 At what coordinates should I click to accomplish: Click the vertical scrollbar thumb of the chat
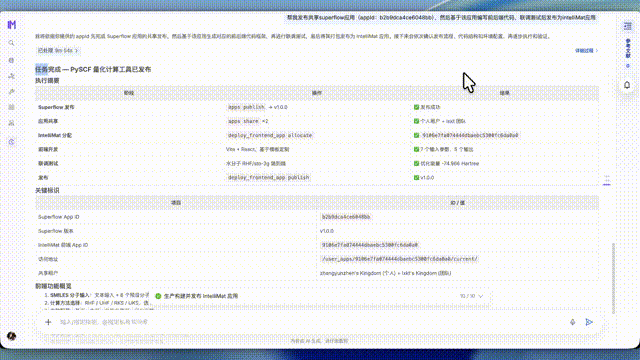pyautogui.click(x=613, y=278)
